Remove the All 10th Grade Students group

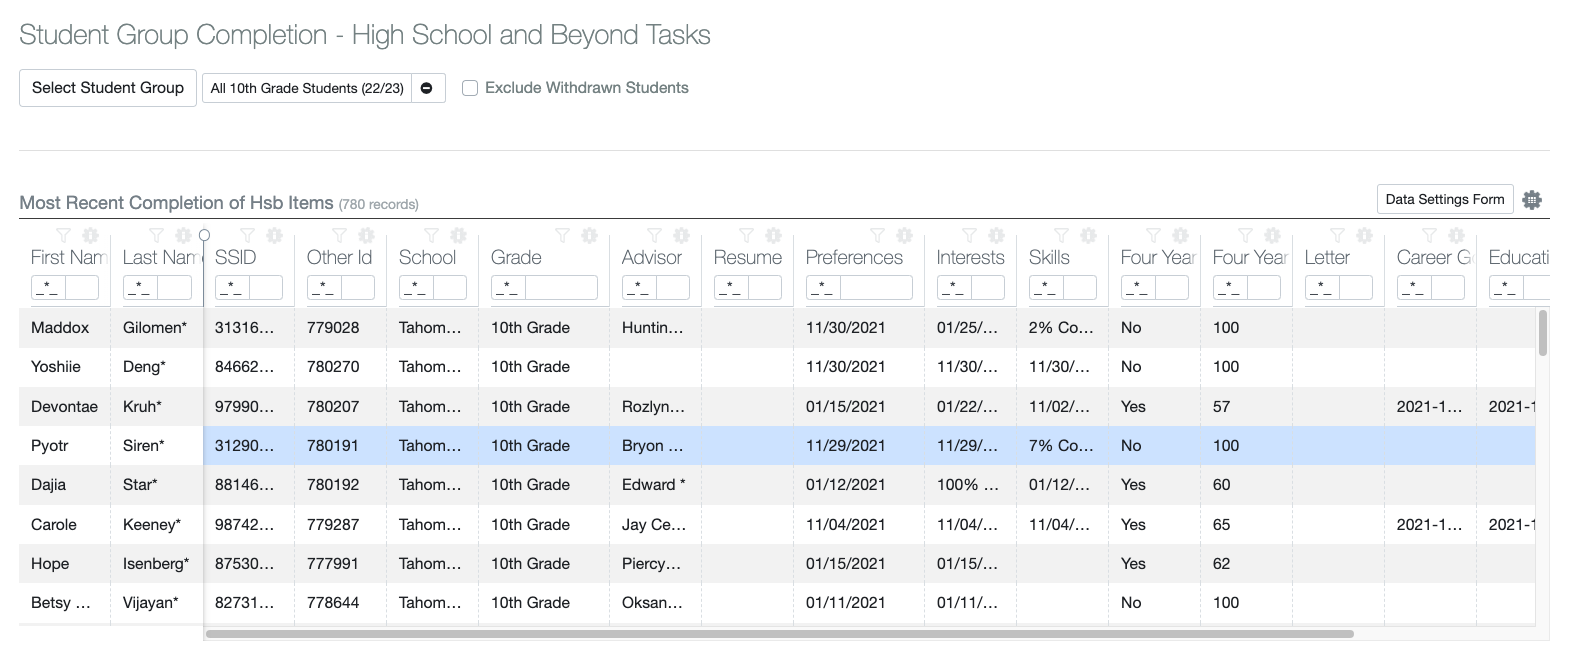point(427,88)
